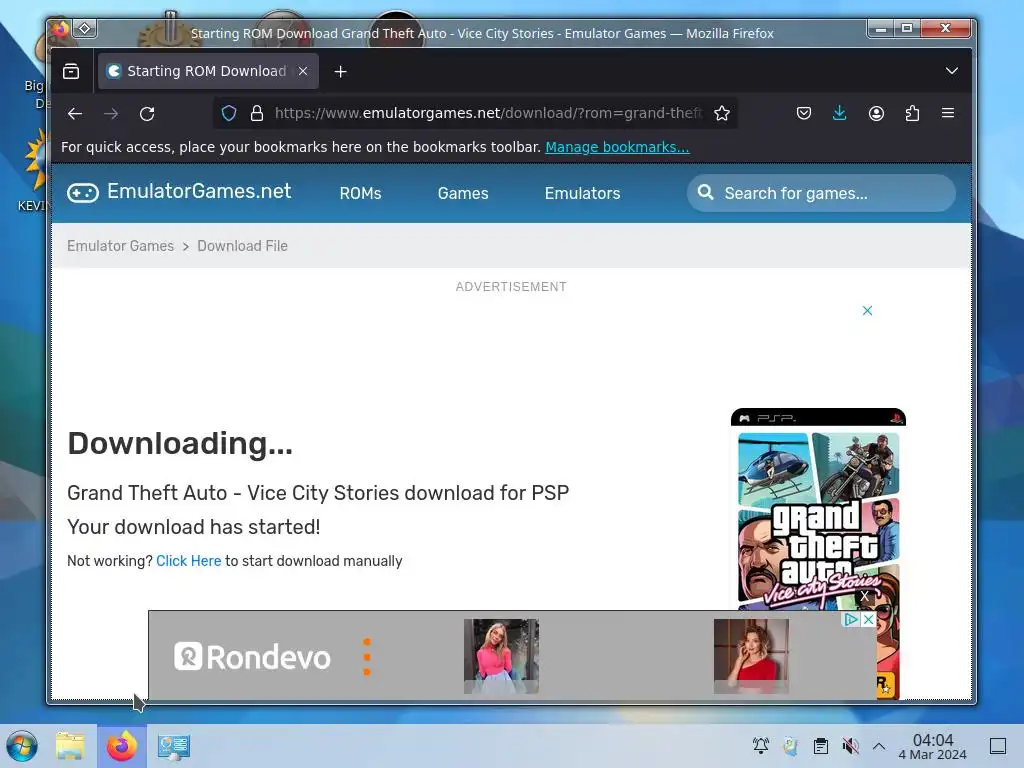Viewport: 1024px width, 768px height.
Task: Open the Firefox View icon
Action: coord(71,71)
